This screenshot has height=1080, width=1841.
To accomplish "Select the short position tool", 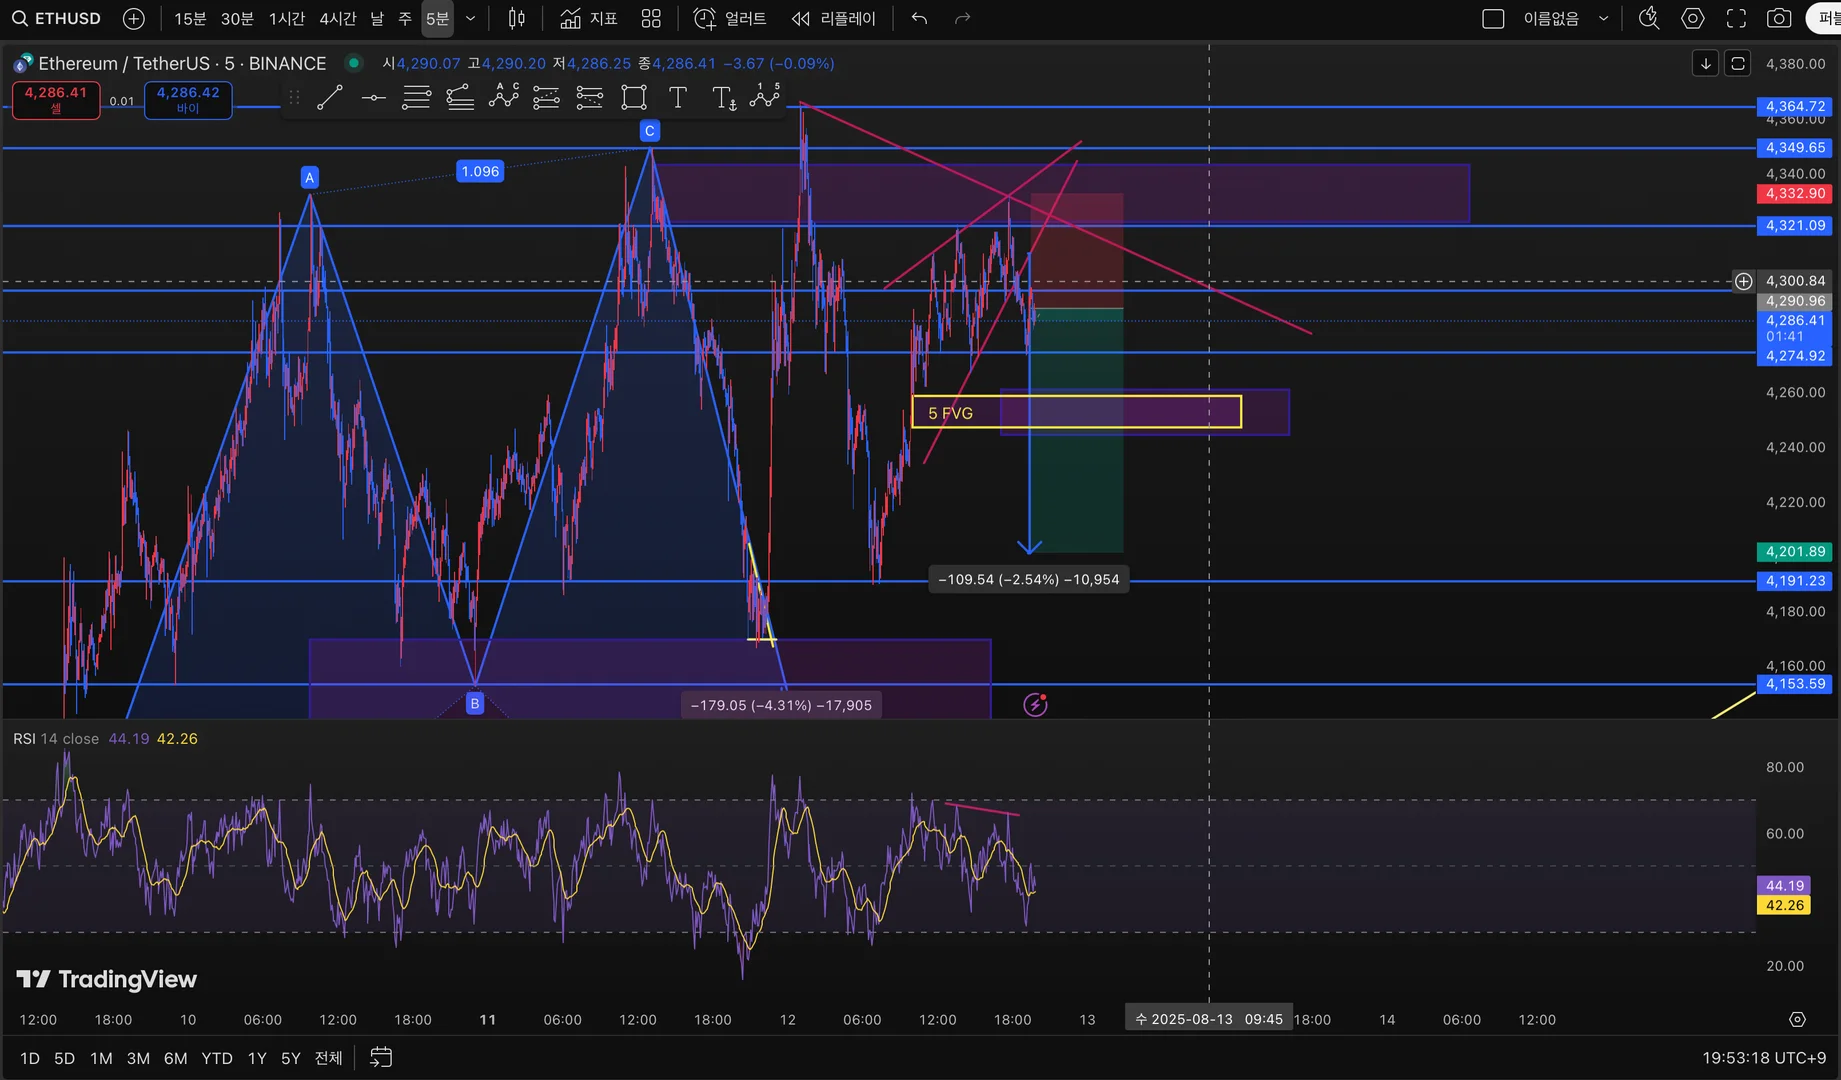I will 590,98.
